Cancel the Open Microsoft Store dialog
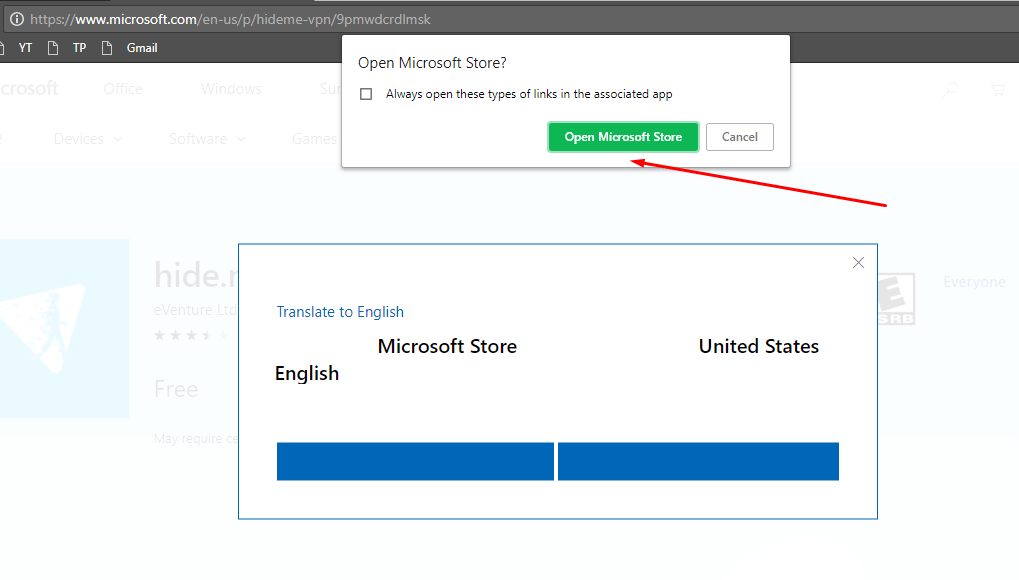This screenshot has height=580, width=1019. (740, 137)
